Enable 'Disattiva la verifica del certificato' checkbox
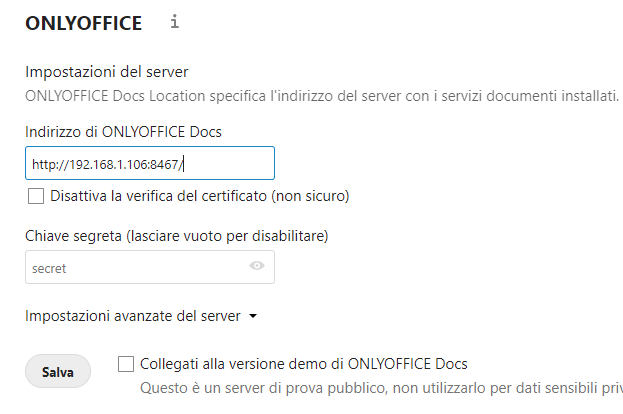Screen dimensions: 623x414 pyautogui.click(x=36, y=196)
